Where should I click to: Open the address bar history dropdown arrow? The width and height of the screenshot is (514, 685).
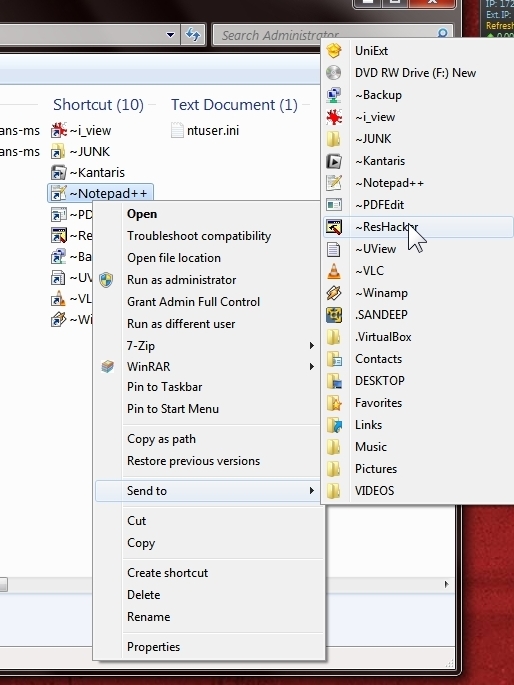(170, 35)
